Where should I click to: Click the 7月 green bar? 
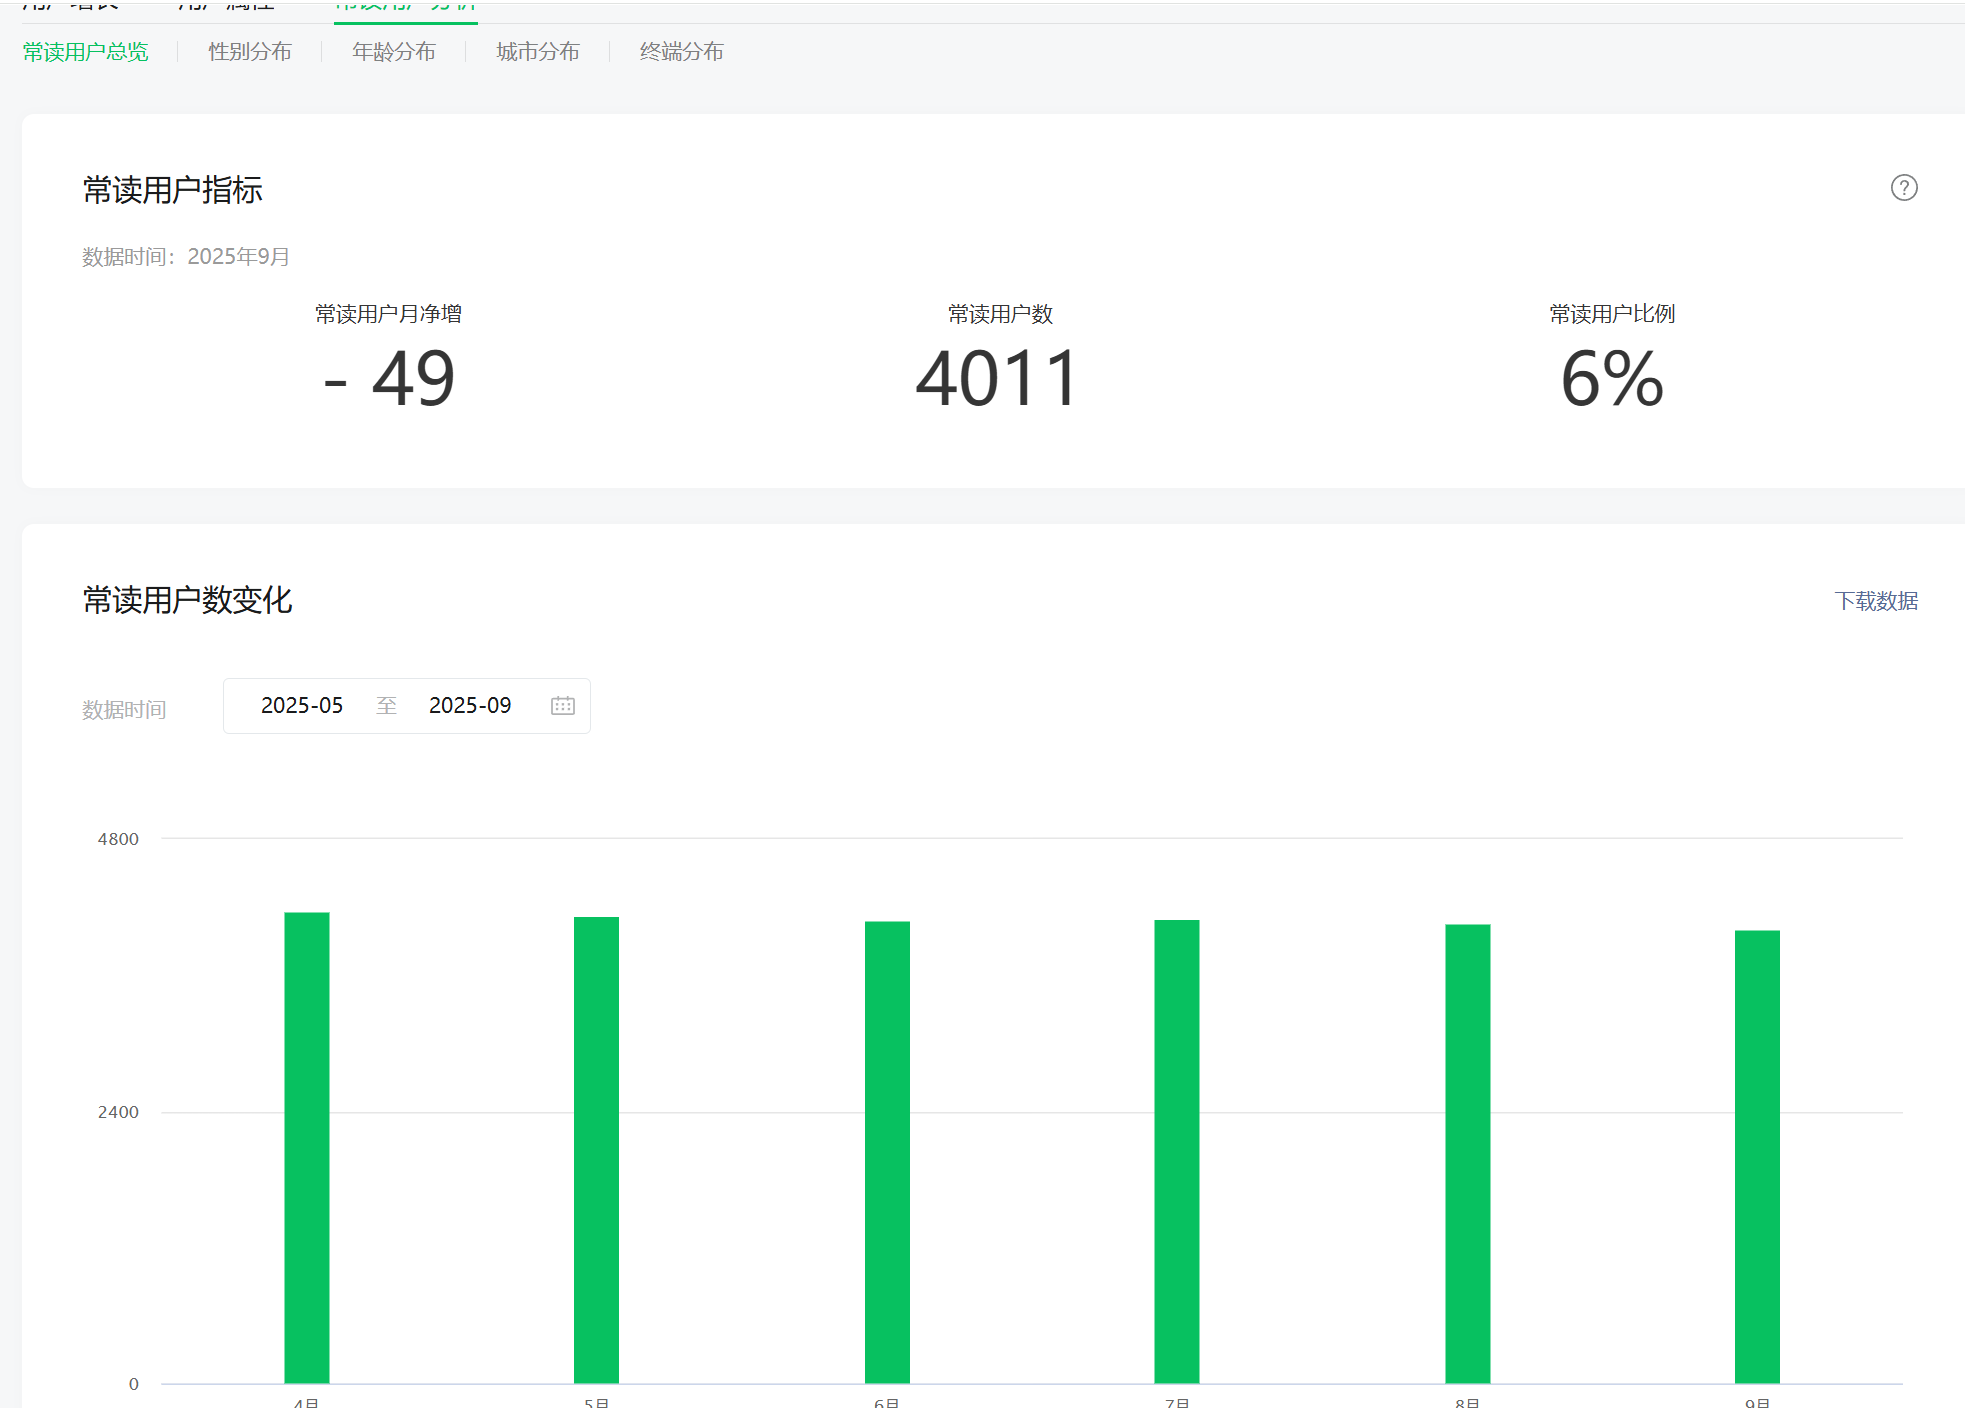1176,1151
